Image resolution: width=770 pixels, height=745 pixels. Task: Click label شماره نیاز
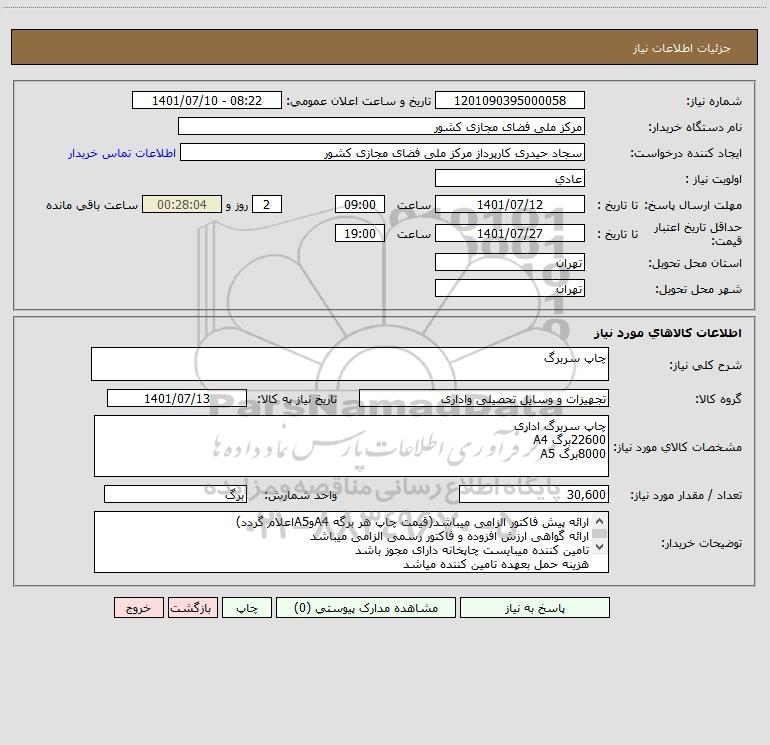click(x=714, y=101)
